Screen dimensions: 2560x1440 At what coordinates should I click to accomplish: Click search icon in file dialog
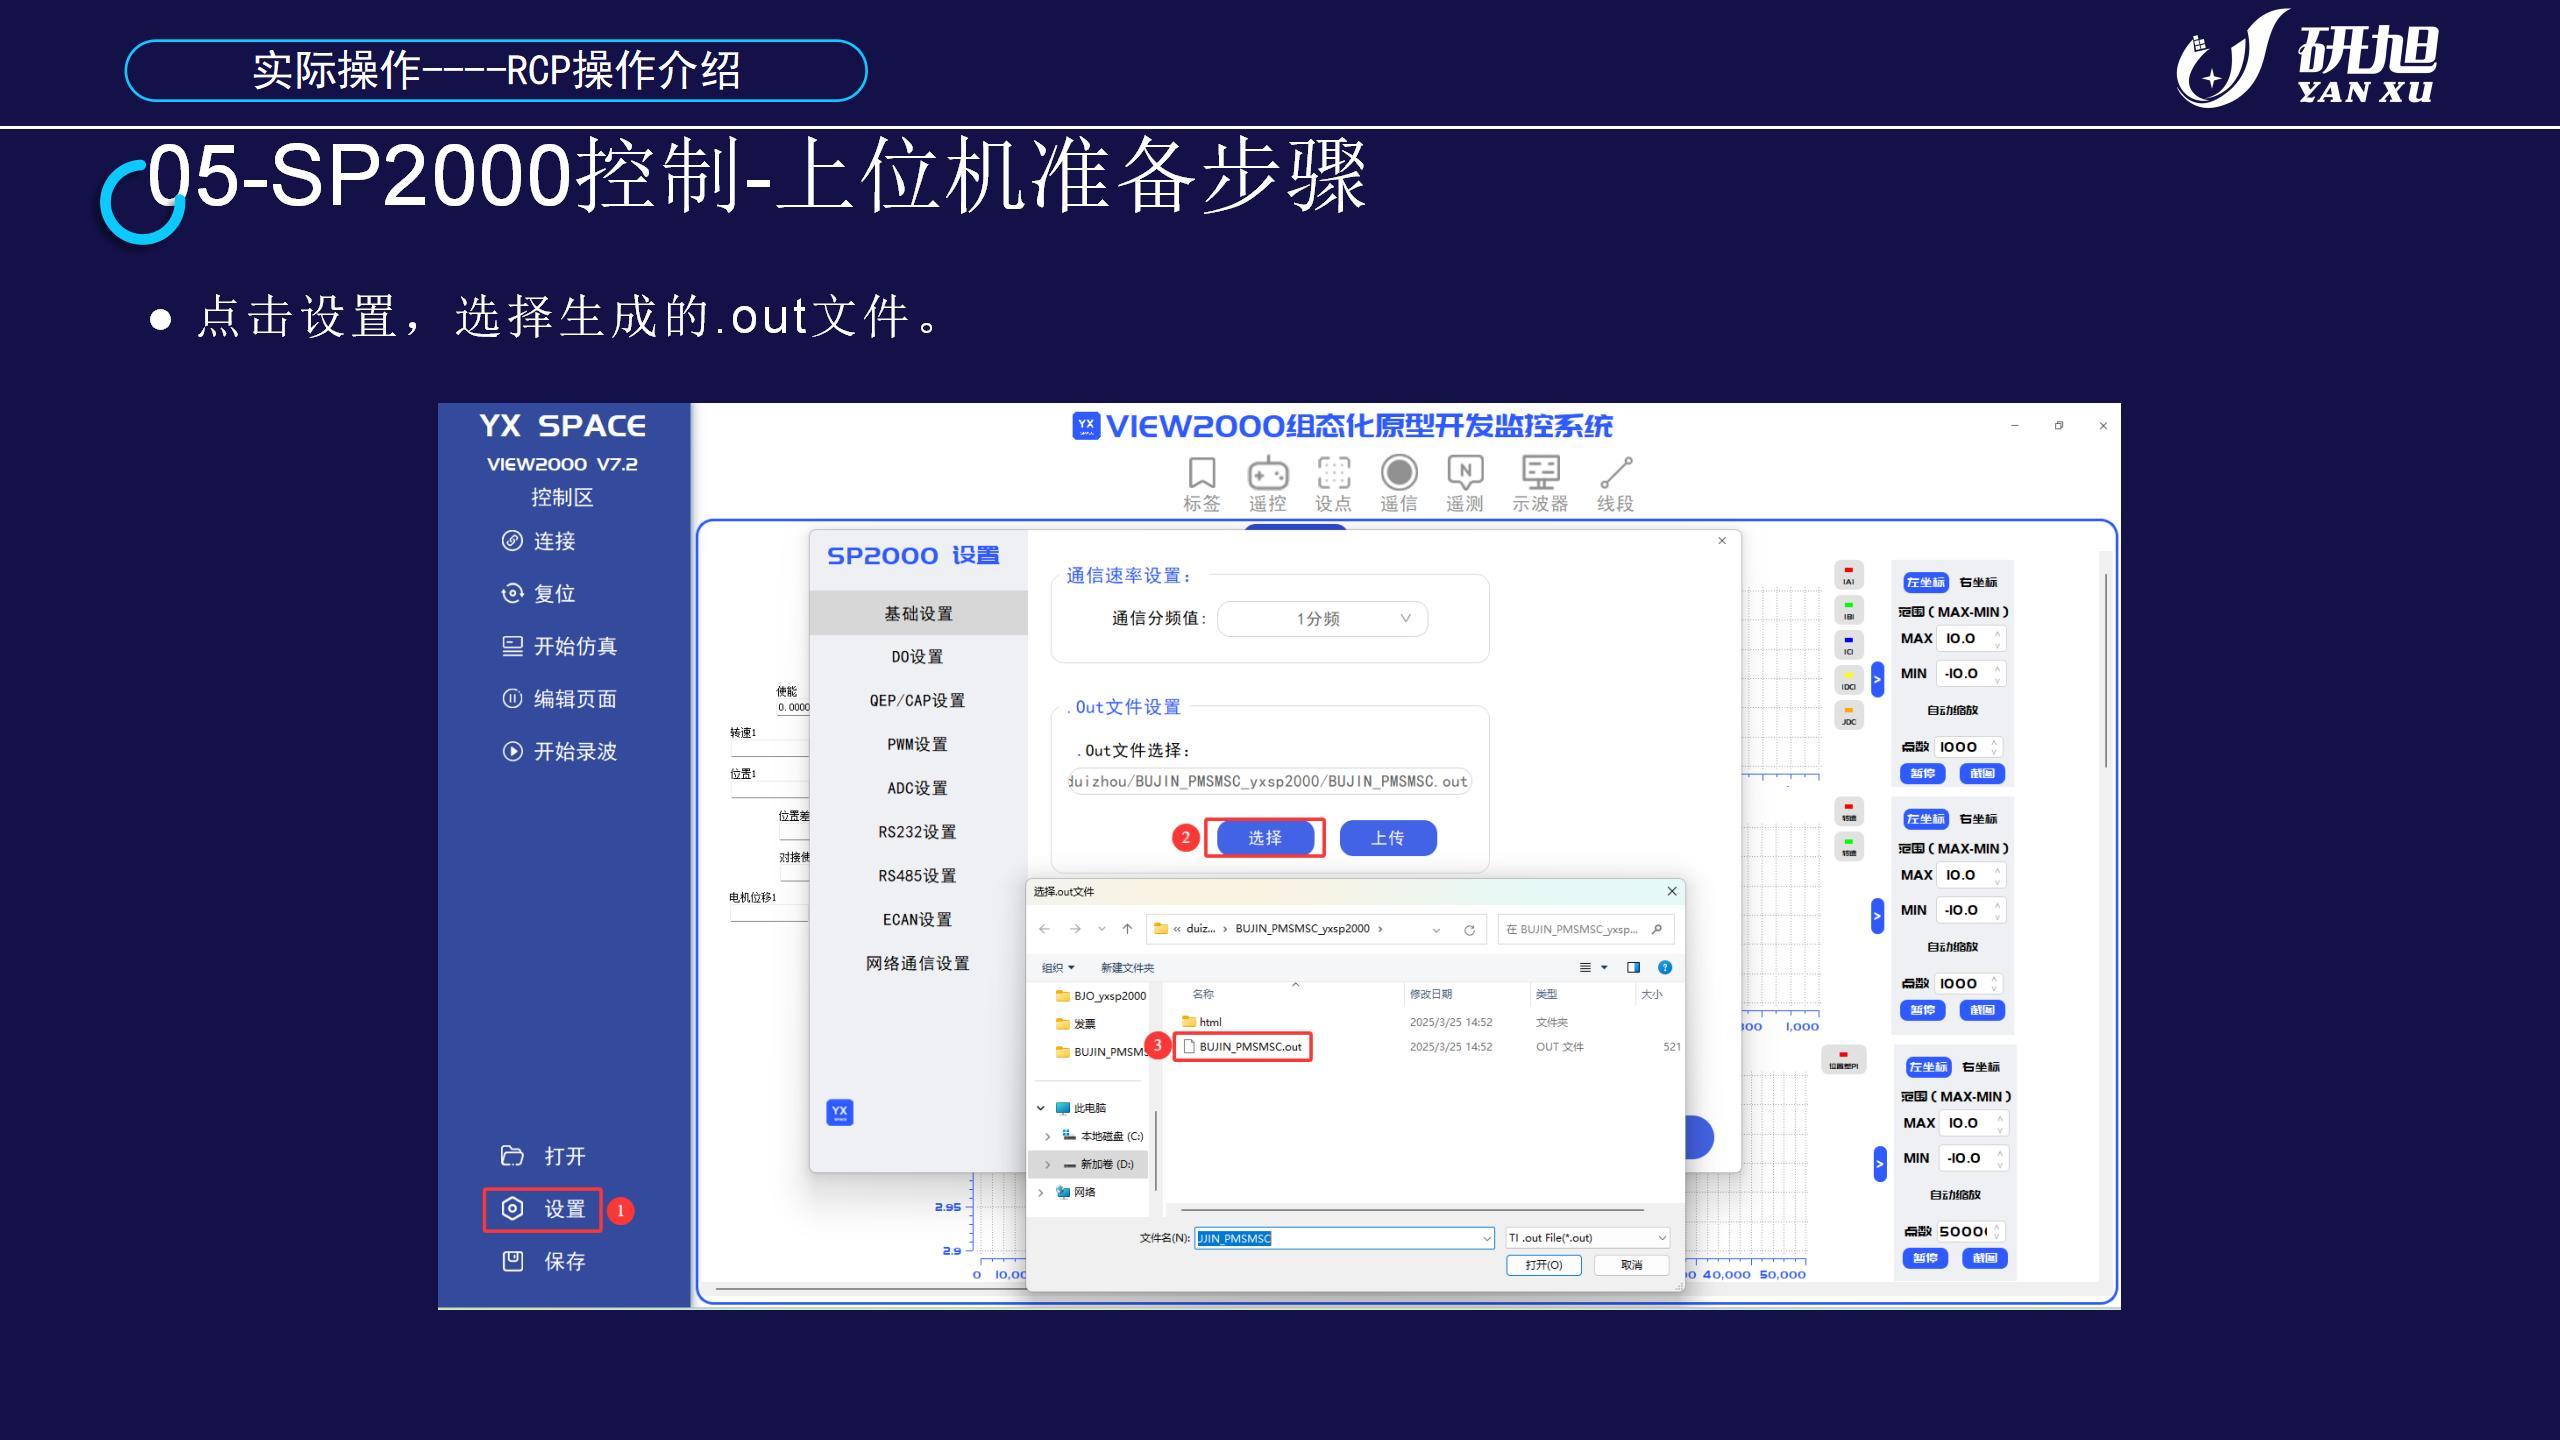(x=1657, y=929)
